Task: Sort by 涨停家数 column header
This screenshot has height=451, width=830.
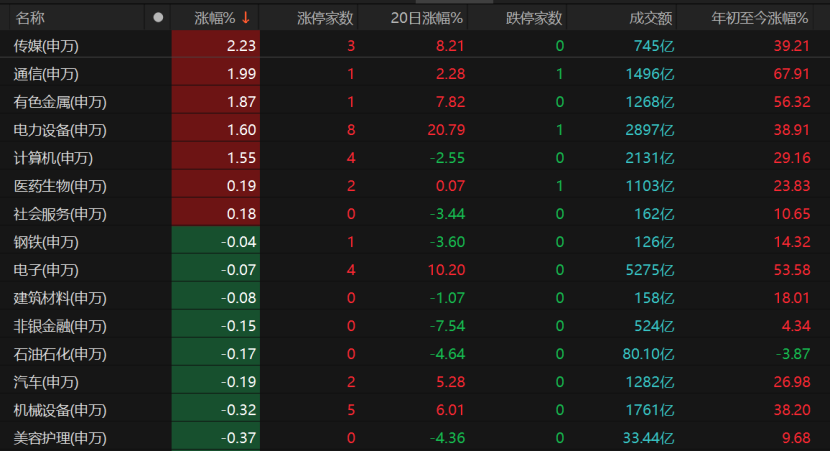Action: 325,18
